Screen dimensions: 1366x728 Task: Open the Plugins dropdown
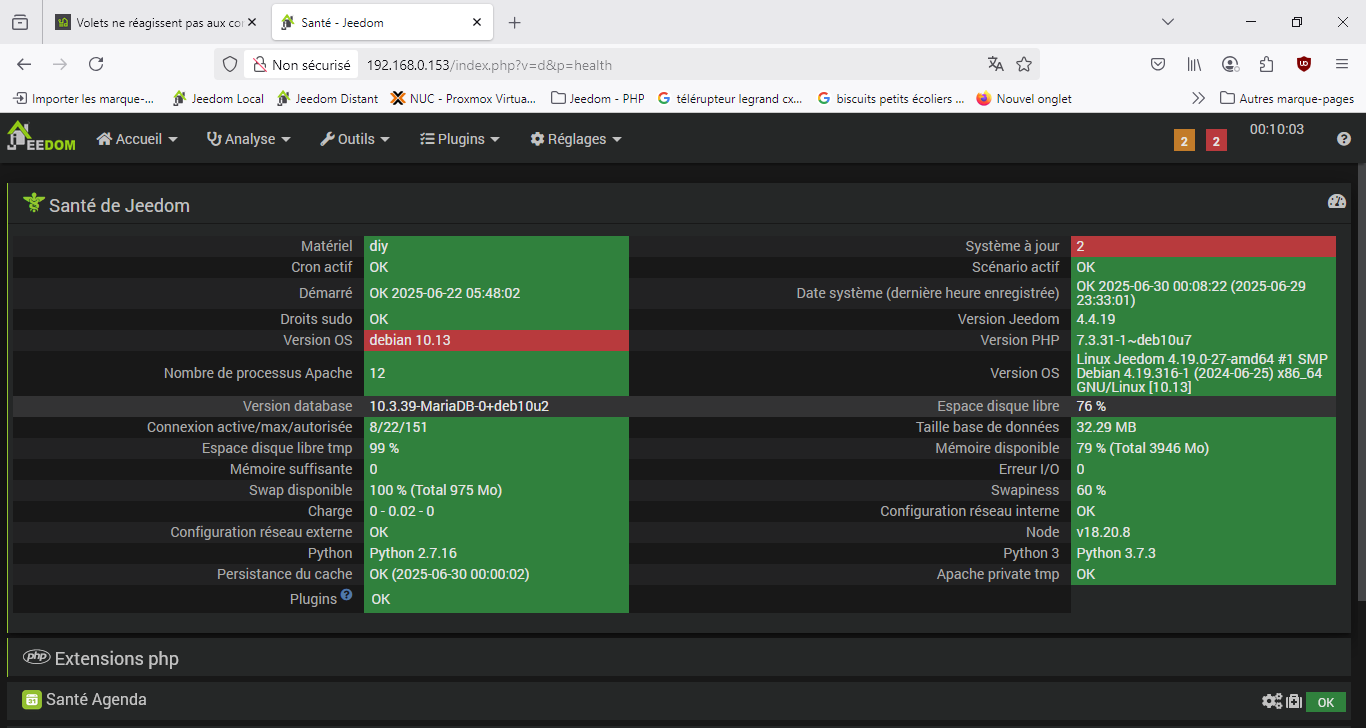[460, 139]
